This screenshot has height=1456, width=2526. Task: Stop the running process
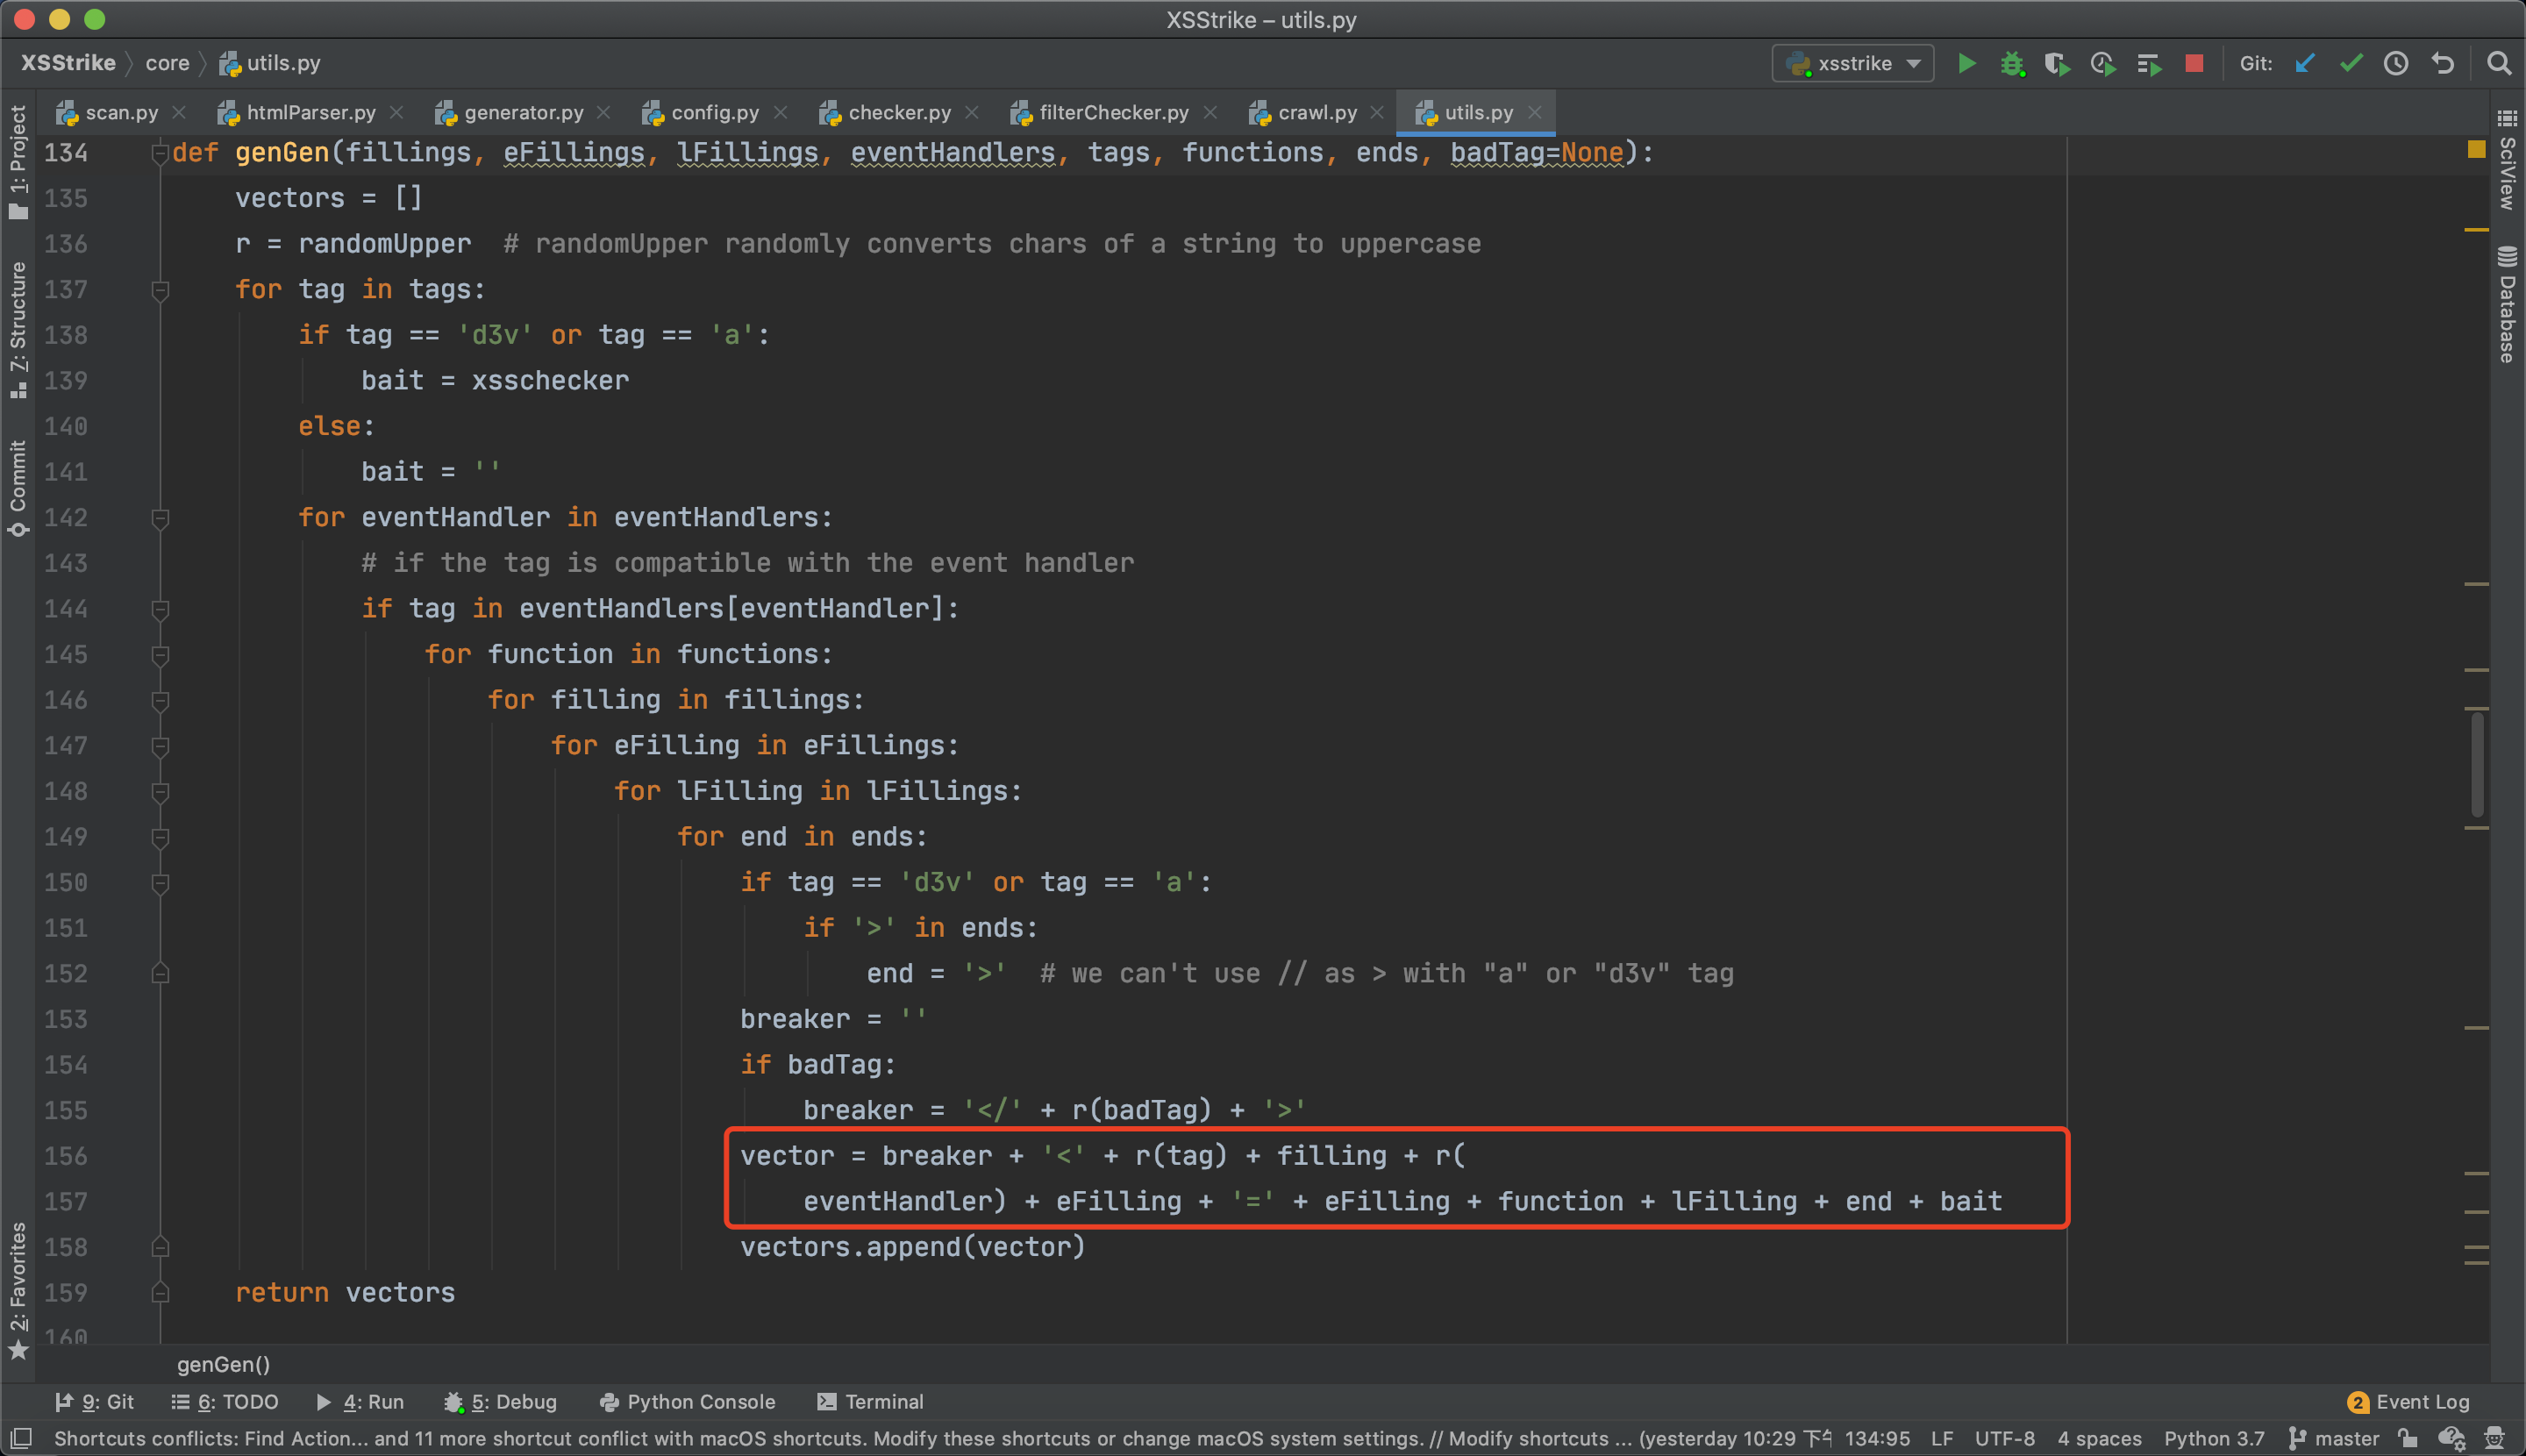pyautogui.click(x=2194, y=63)
